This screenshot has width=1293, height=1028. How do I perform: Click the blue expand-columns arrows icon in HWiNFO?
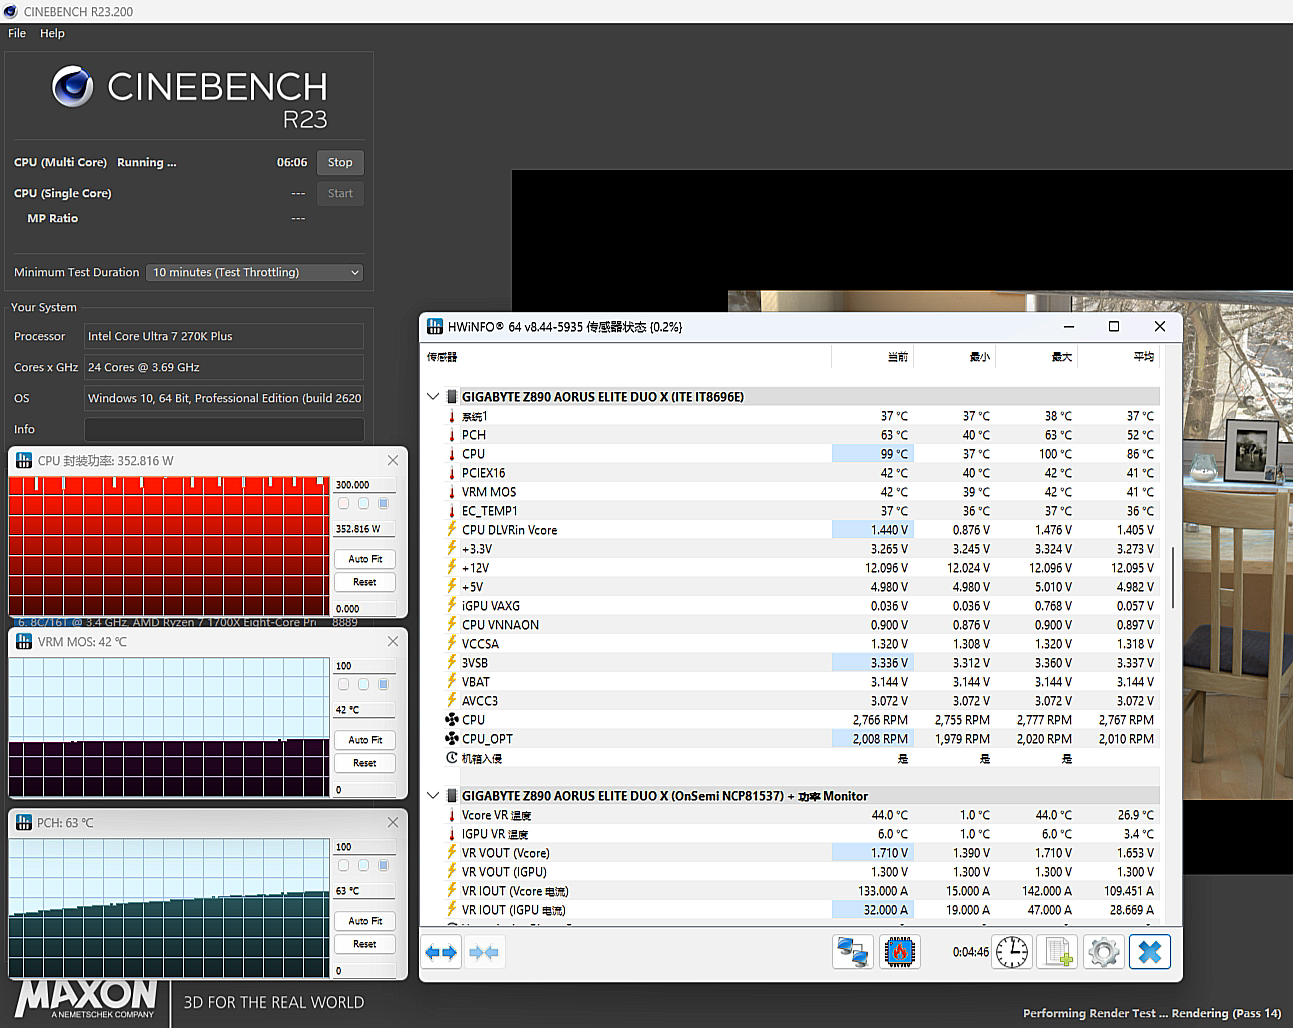click(x=441, y=952)
